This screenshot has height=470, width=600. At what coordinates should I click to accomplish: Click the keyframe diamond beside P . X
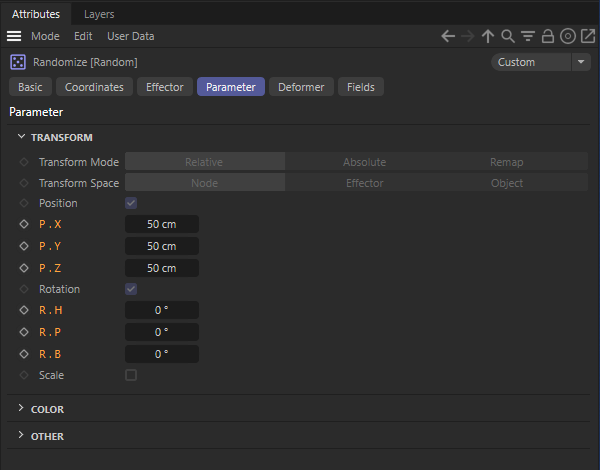point(24,225)
